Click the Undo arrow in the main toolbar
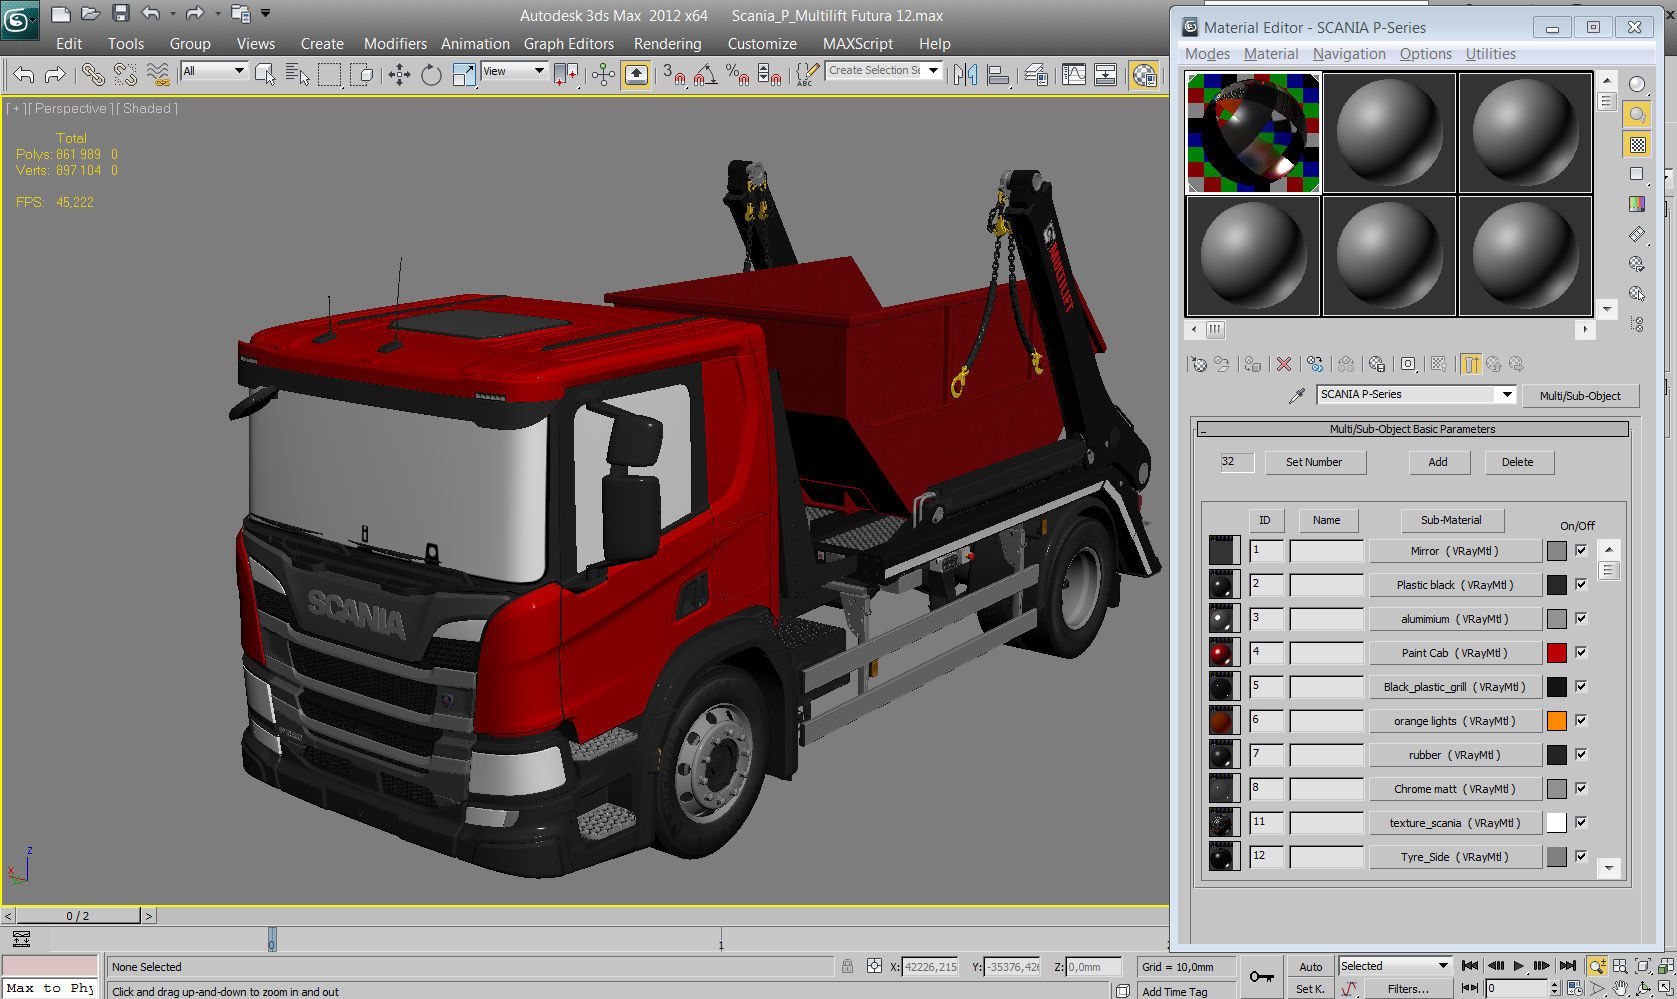Viewport: 1677px width, 999px height. 24,74
